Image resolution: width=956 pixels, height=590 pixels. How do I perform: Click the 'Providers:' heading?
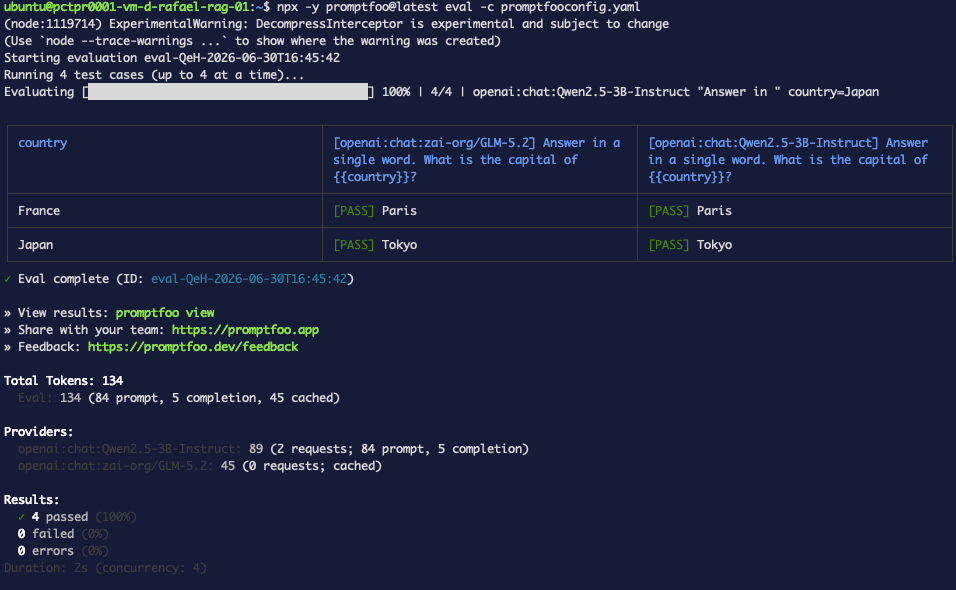pos(38,432)
